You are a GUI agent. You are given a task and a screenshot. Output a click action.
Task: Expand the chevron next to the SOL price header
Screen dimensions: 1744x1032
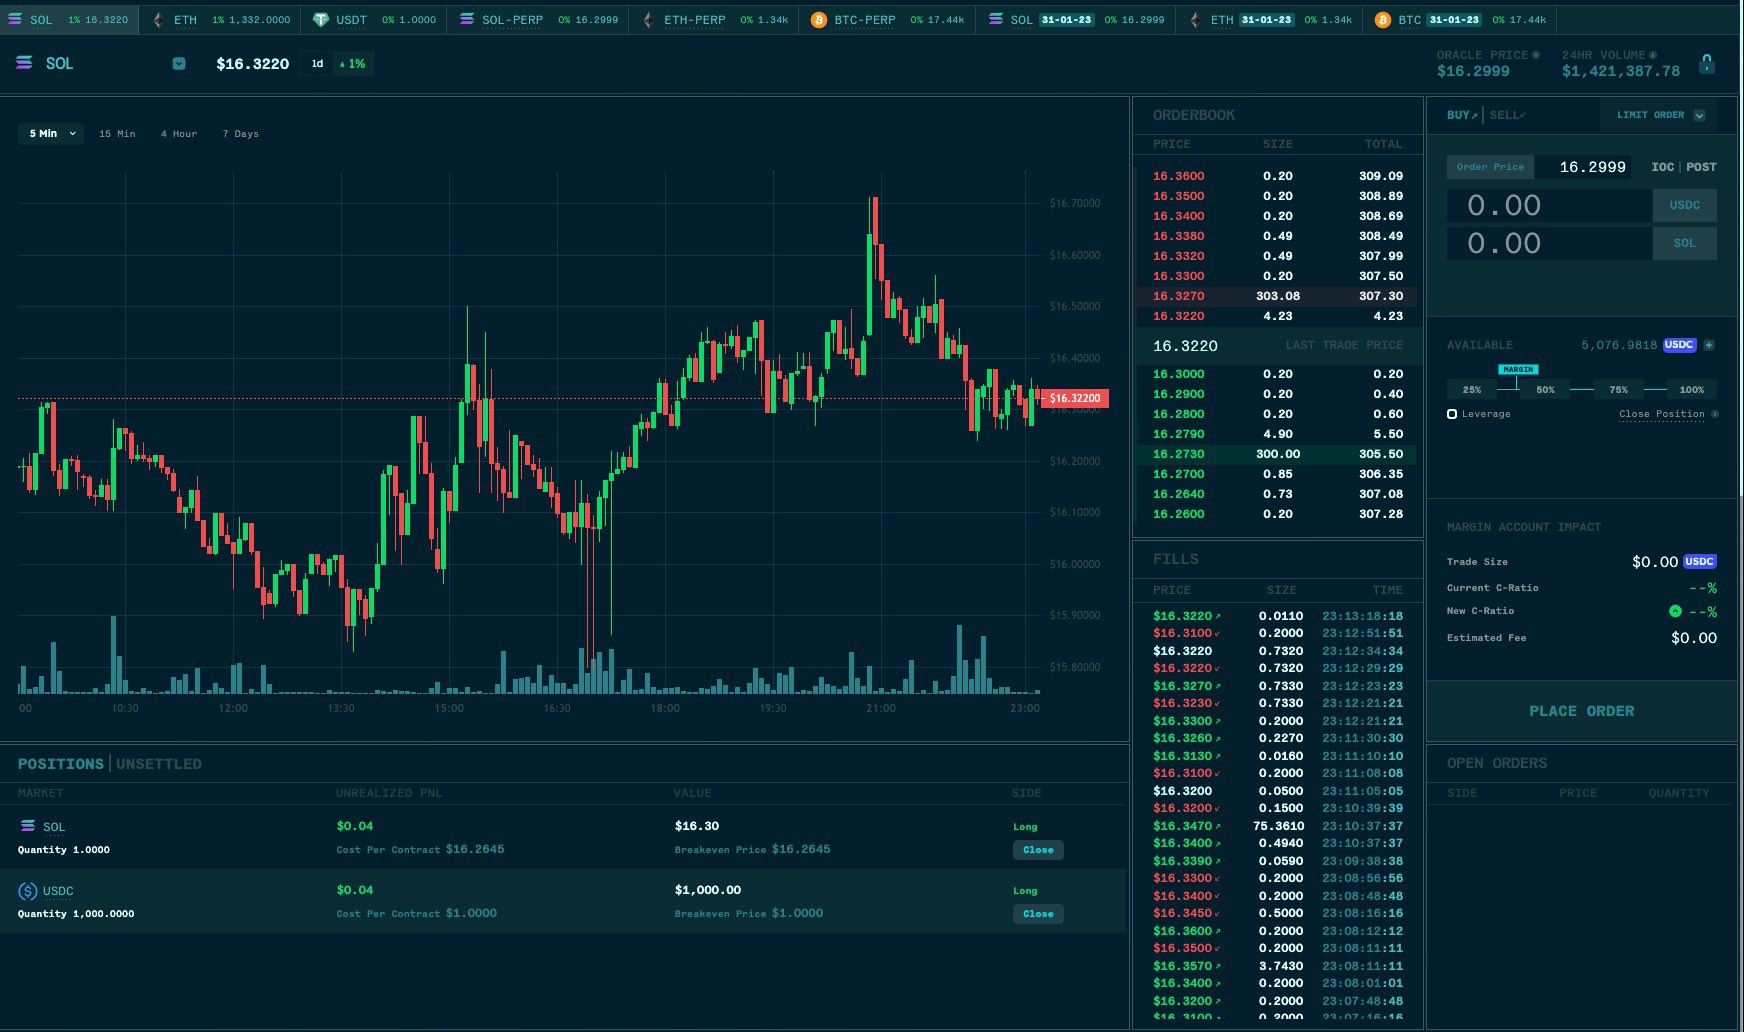[x=178, y=63]
